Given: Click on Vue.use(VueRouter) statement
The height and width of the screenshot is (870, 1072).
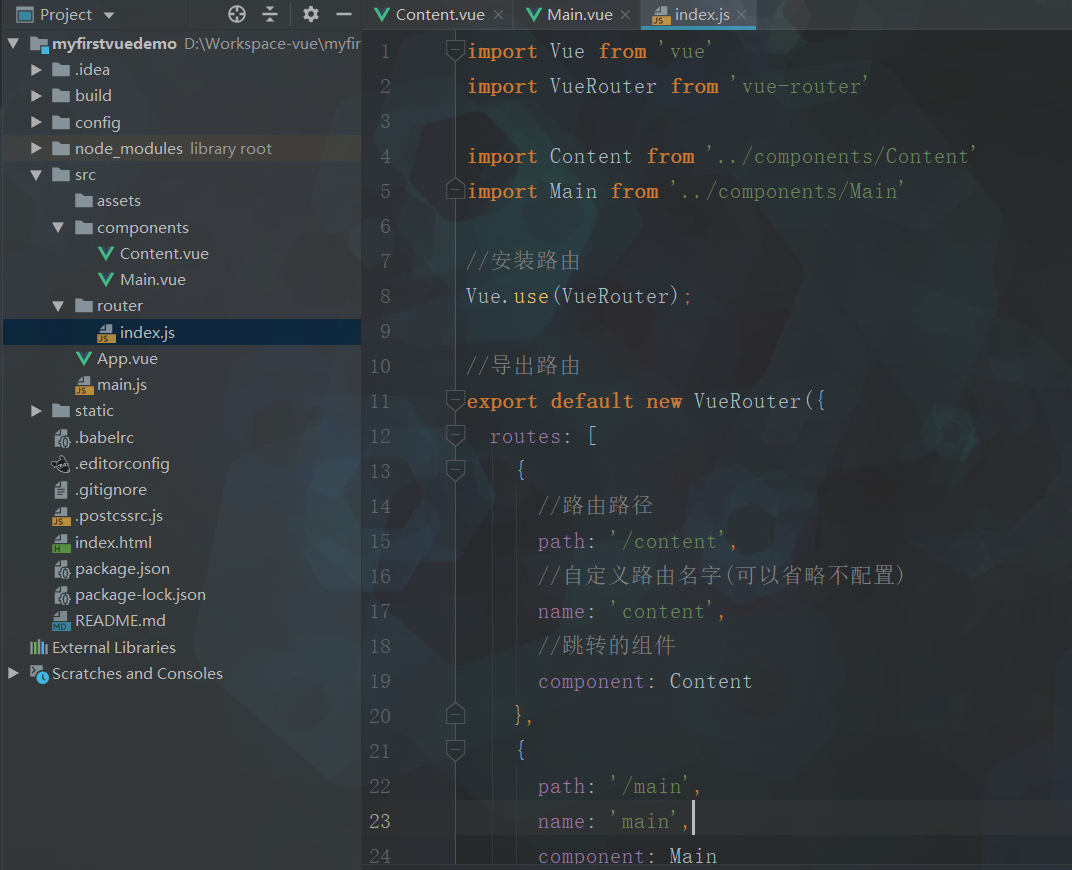Looking at the screenshot, I should (x=578, y=296).
